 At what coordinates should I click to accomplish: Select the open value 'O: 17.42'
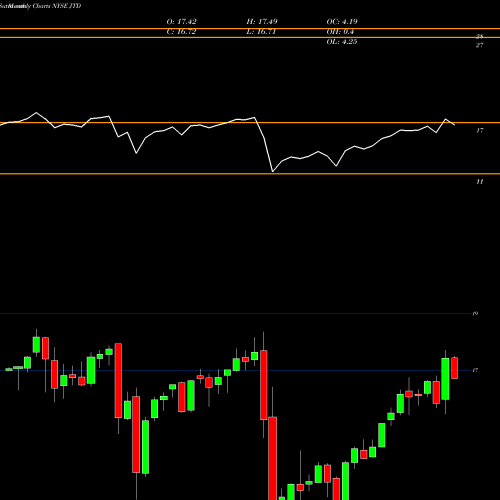coord(182,22)
